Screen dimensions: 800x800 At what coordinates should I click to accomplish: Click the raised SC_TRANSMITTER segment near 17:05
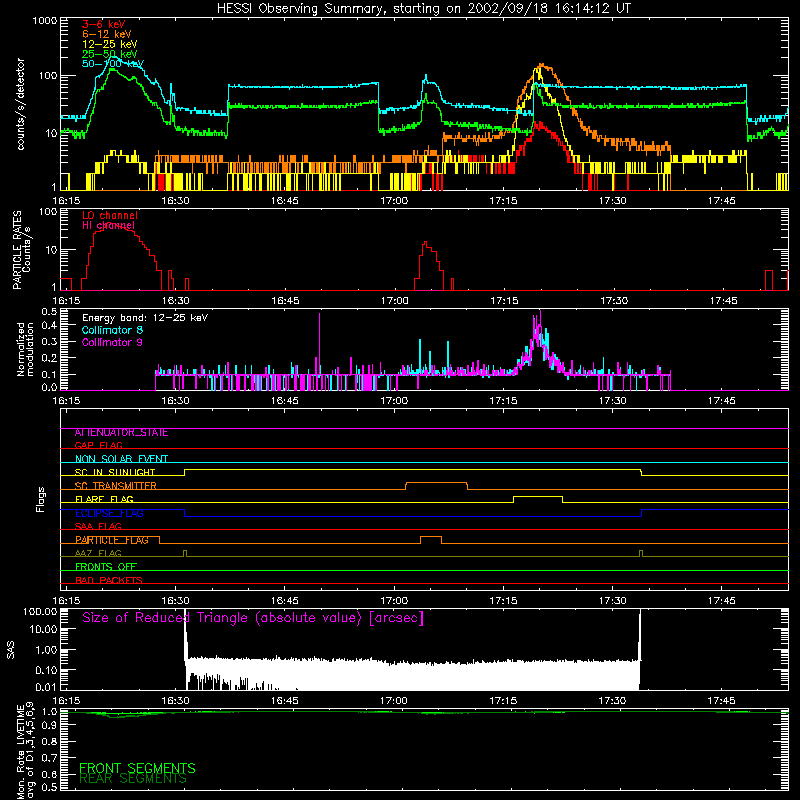[x=436, y=483]
